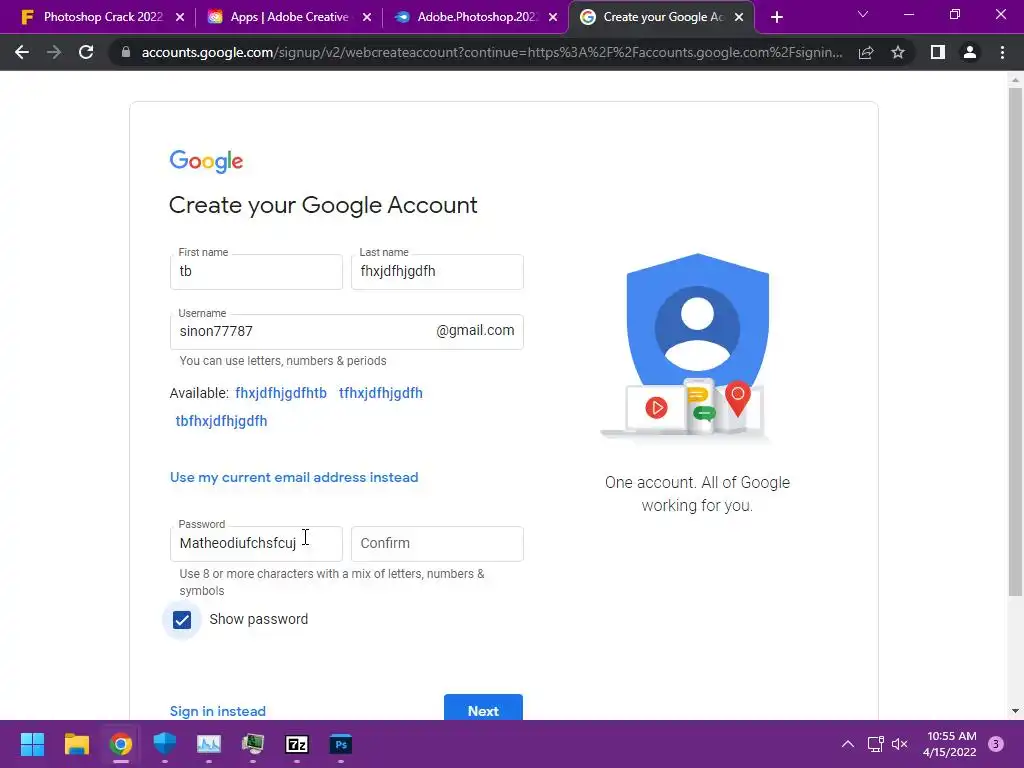Close the Photoshop Crack 2022 tab

pos(180,17)
